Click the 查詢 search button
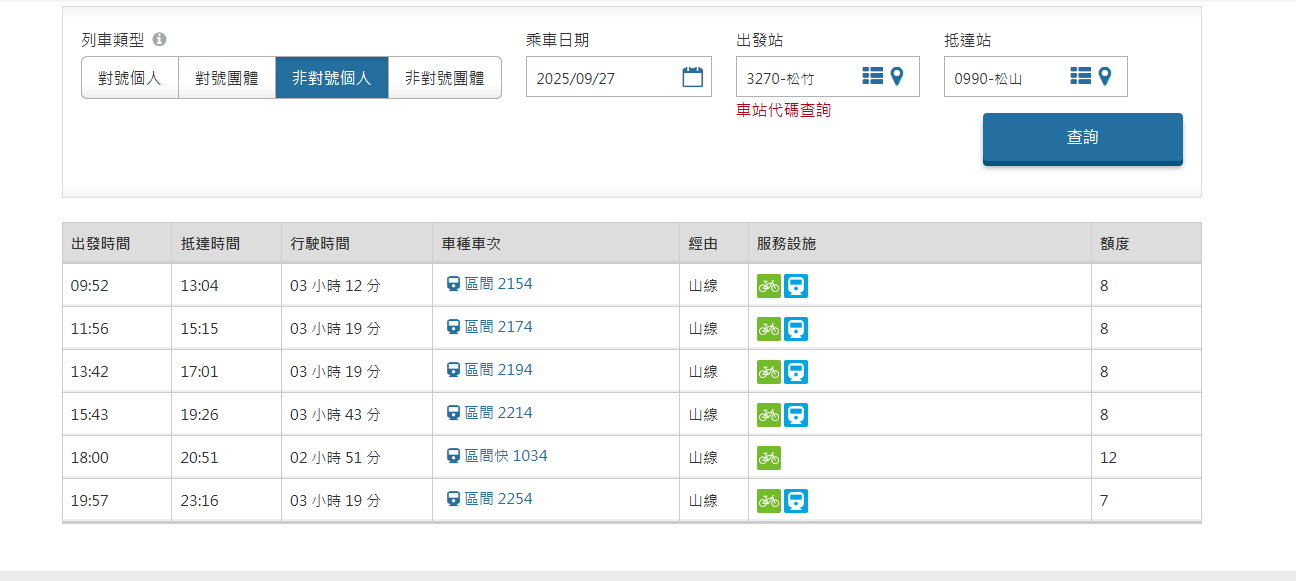This screenshot has width=1296, height=581. tap(1082, 138)
